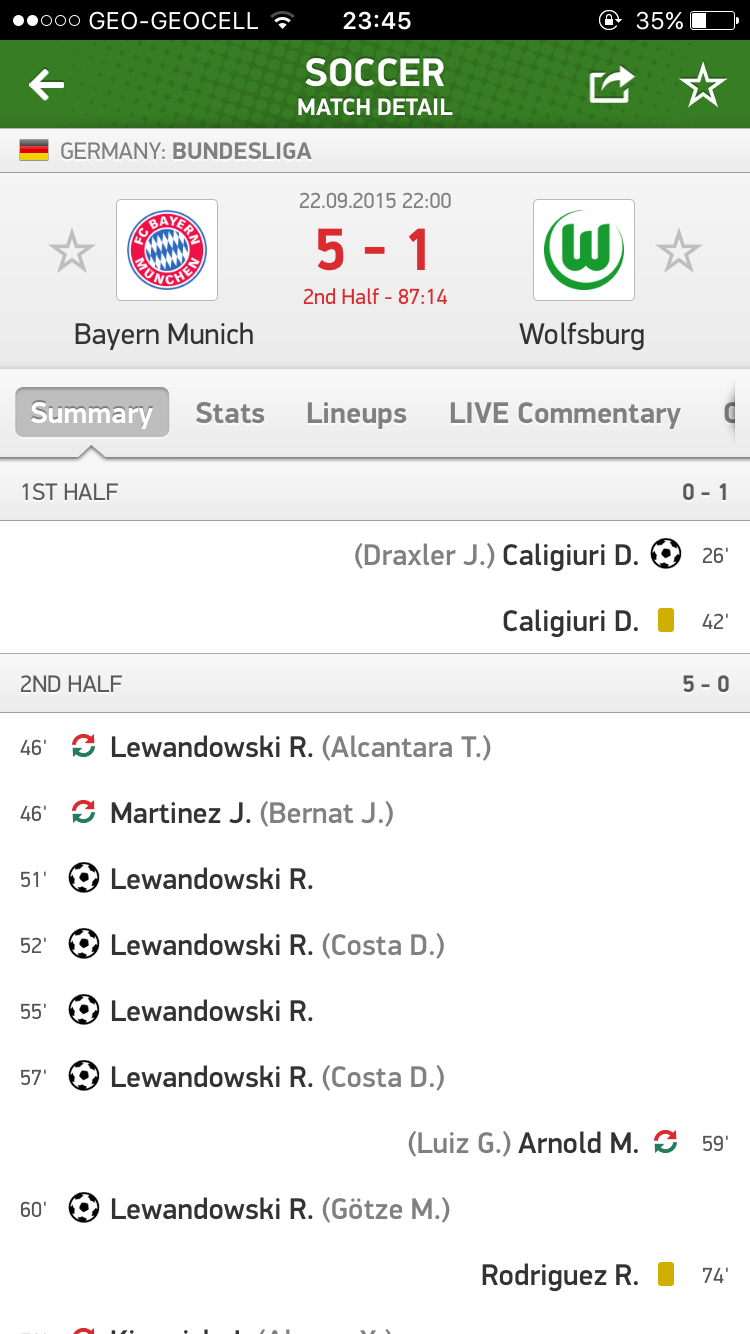
Task: Tap Lewandowski's 51' goal ball icon
Action: coord(84,879)
